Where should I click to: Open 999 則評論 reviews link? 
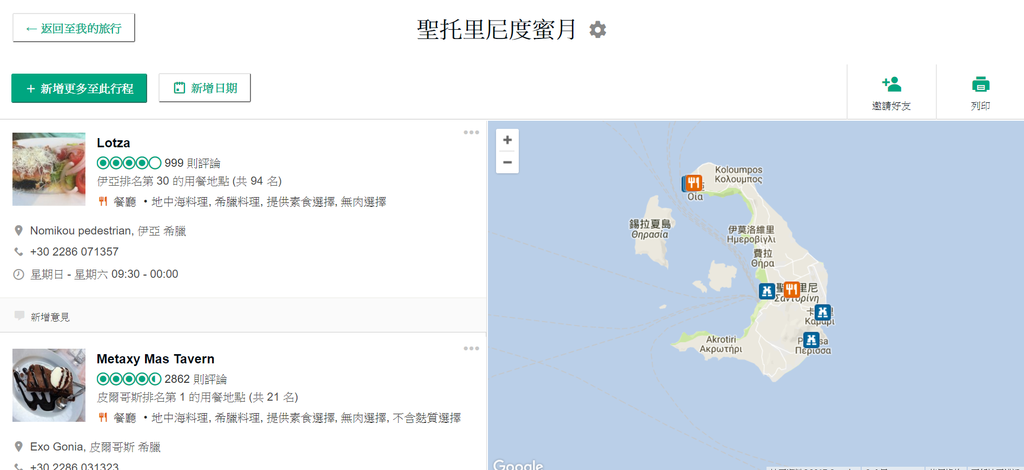tap(193, 163)
